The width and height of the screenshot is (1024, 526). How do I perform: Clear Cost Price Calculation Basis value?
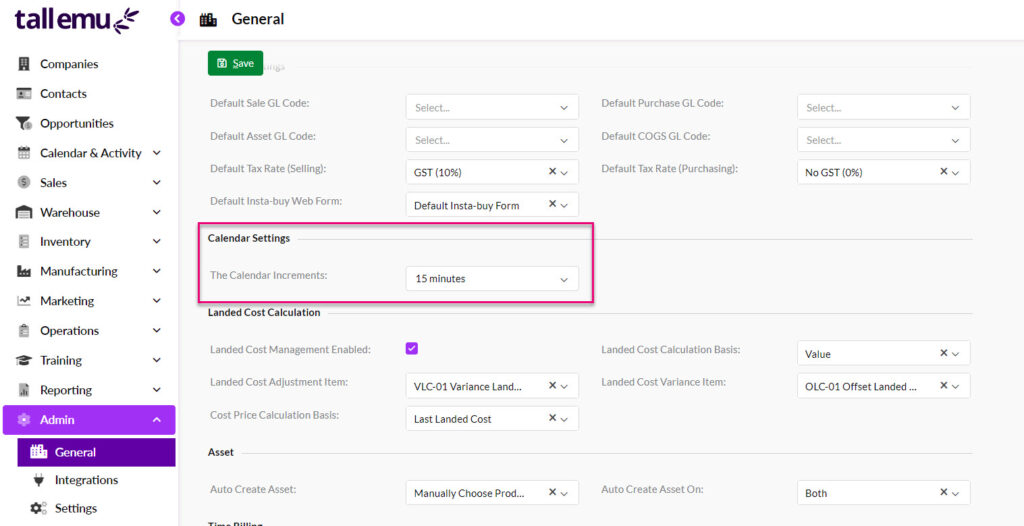point(552,418)
